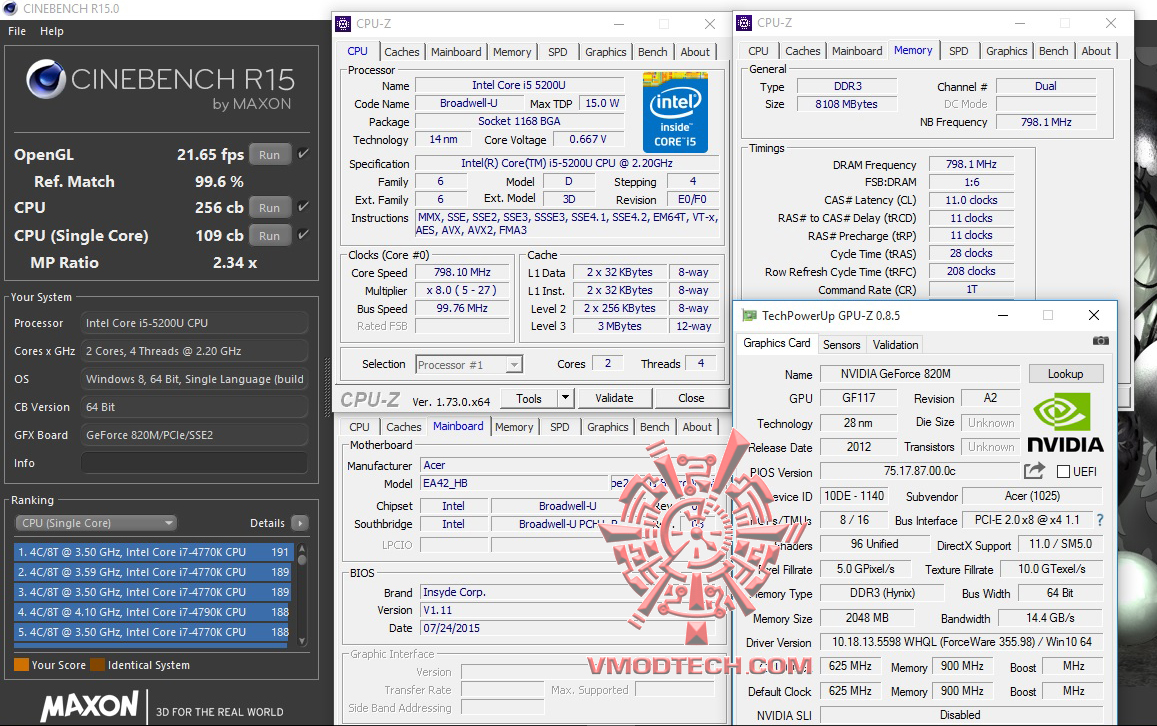Click the GPU-Z camera screenshot icon

(x=1100, y=341)
